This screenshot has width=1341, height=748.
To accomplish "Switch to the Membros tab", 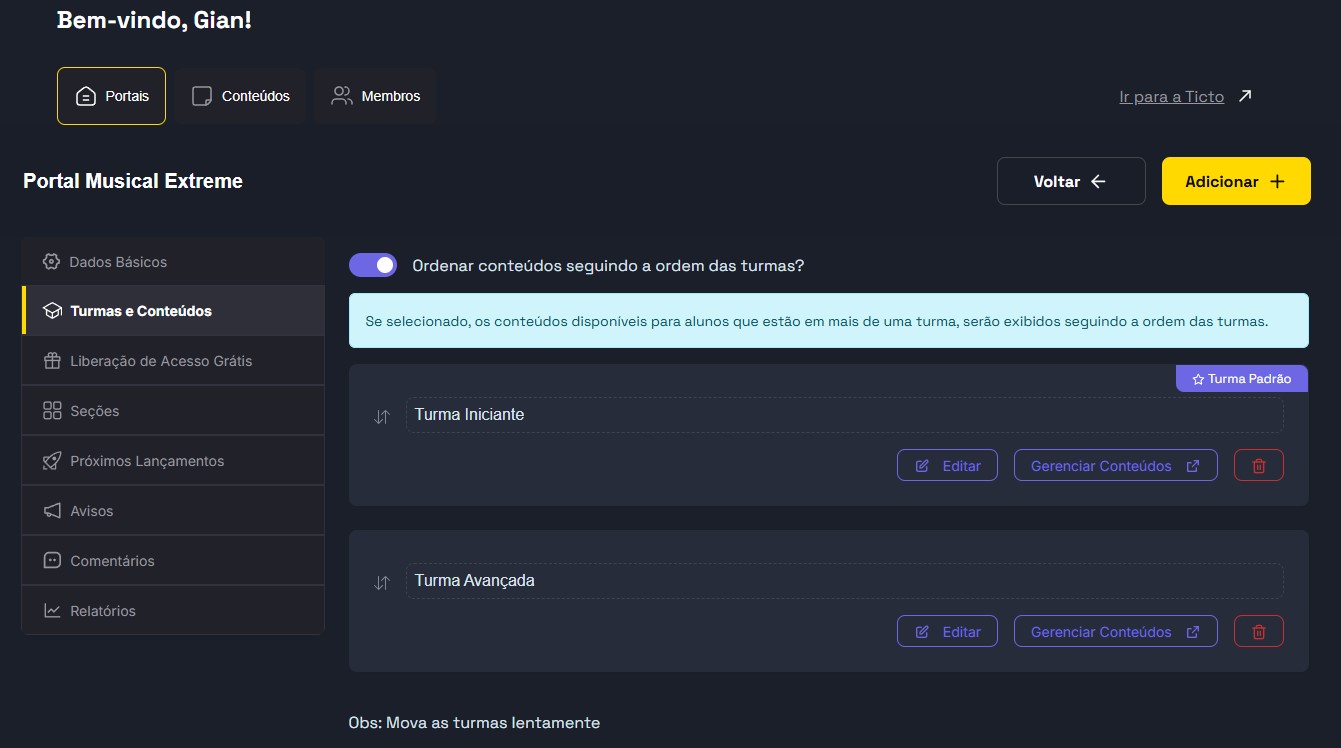I will tap(375, 96).
